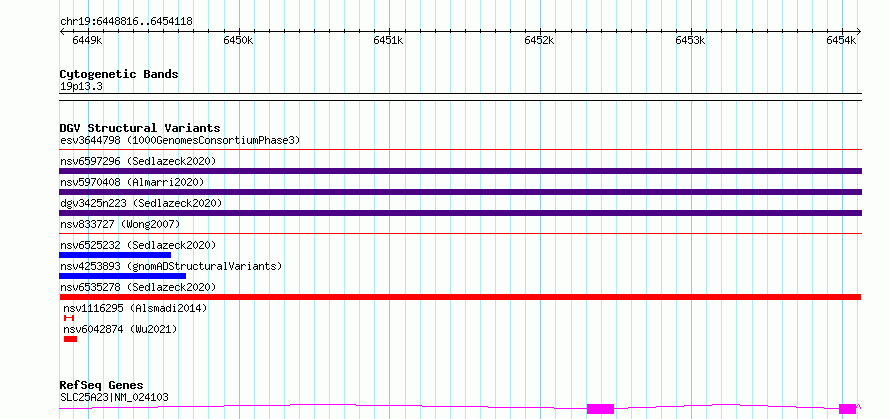
Task: Click the RefSeq Genes track title
Action: tap(101, 386)
